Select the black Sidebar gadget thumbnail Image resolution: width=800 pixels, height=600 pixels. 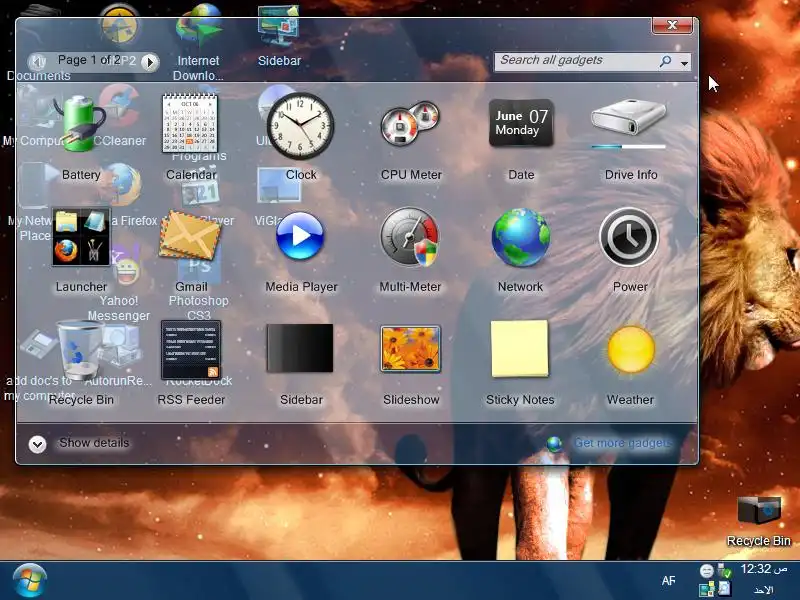point(300,348)
